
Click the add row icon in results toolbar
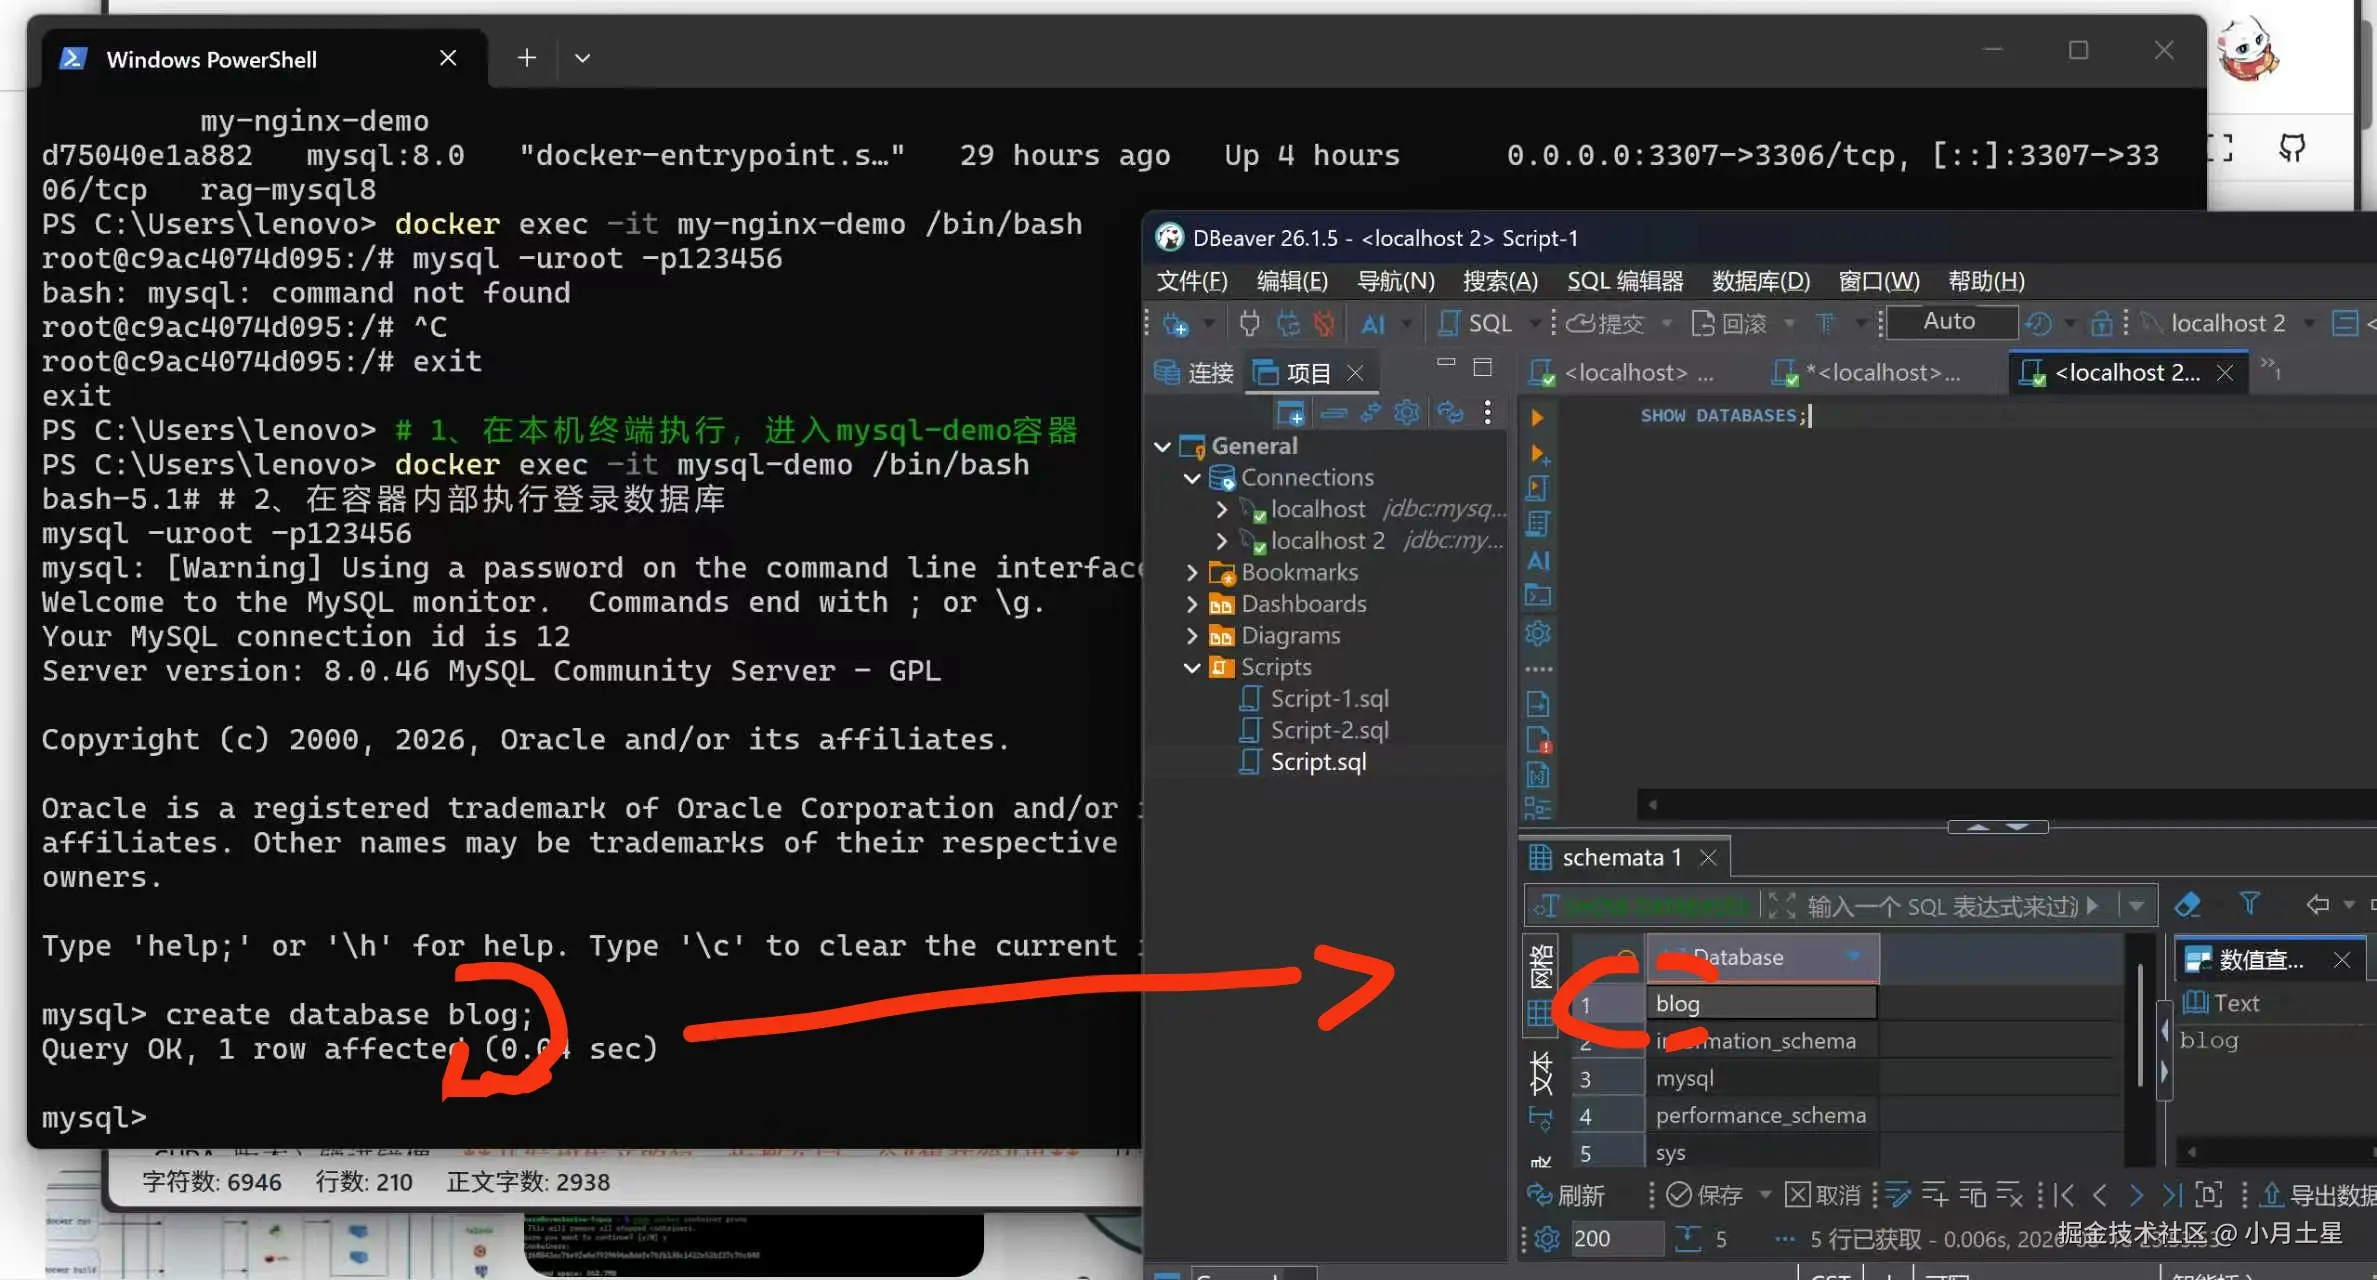click(1934, 1194)
